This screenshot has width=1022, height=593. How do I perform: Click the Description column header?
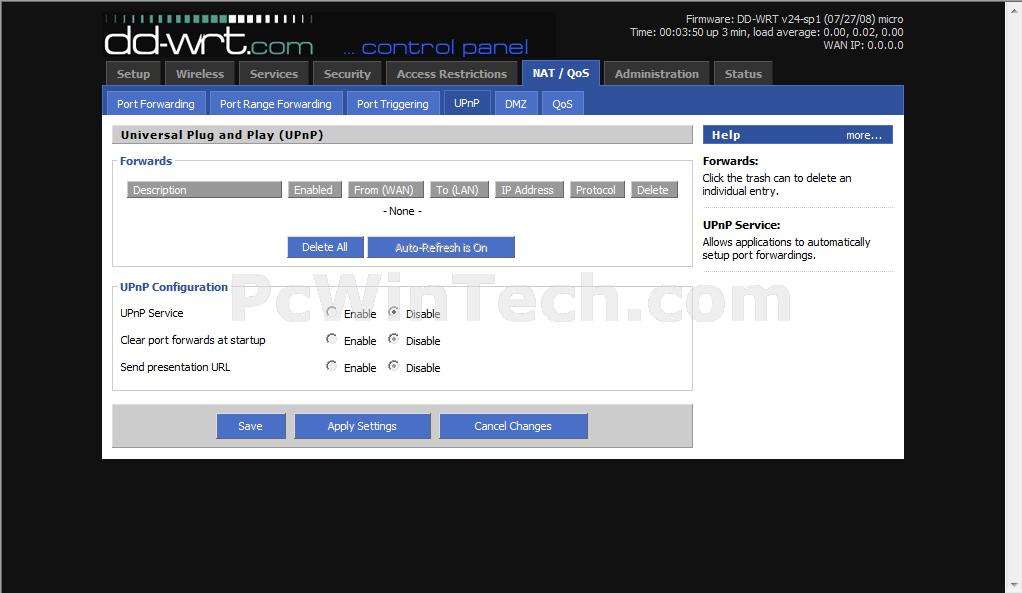click(204, 190)
